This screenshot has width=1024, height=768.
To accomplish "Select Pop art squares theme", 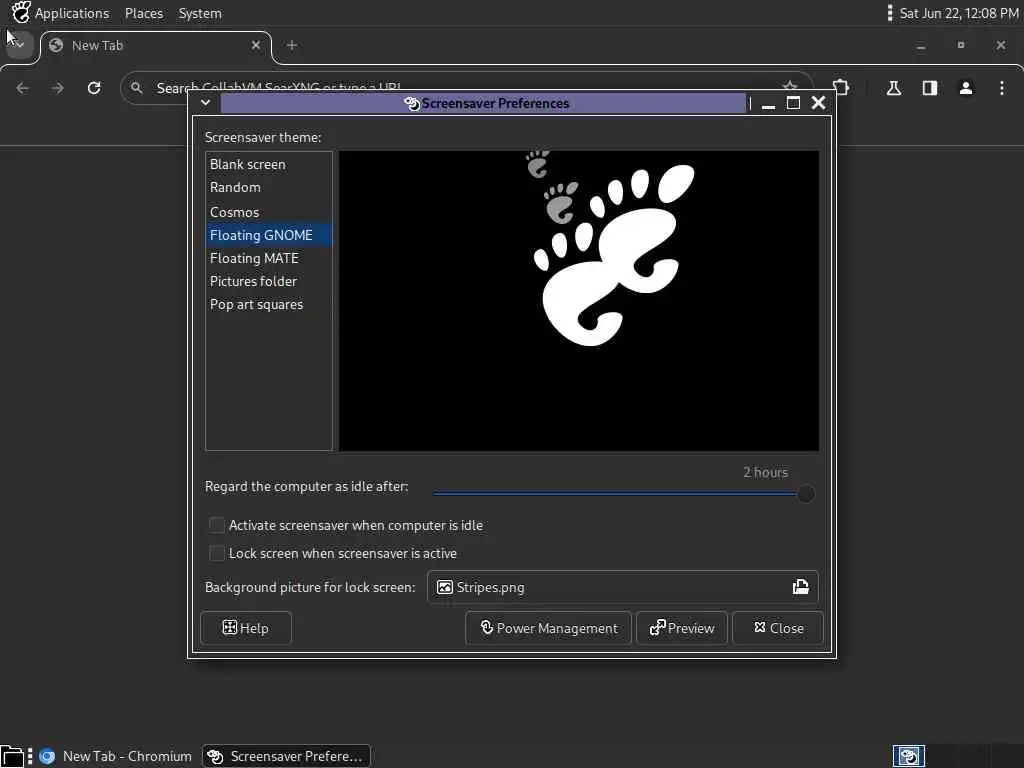I will pos(268,305).
